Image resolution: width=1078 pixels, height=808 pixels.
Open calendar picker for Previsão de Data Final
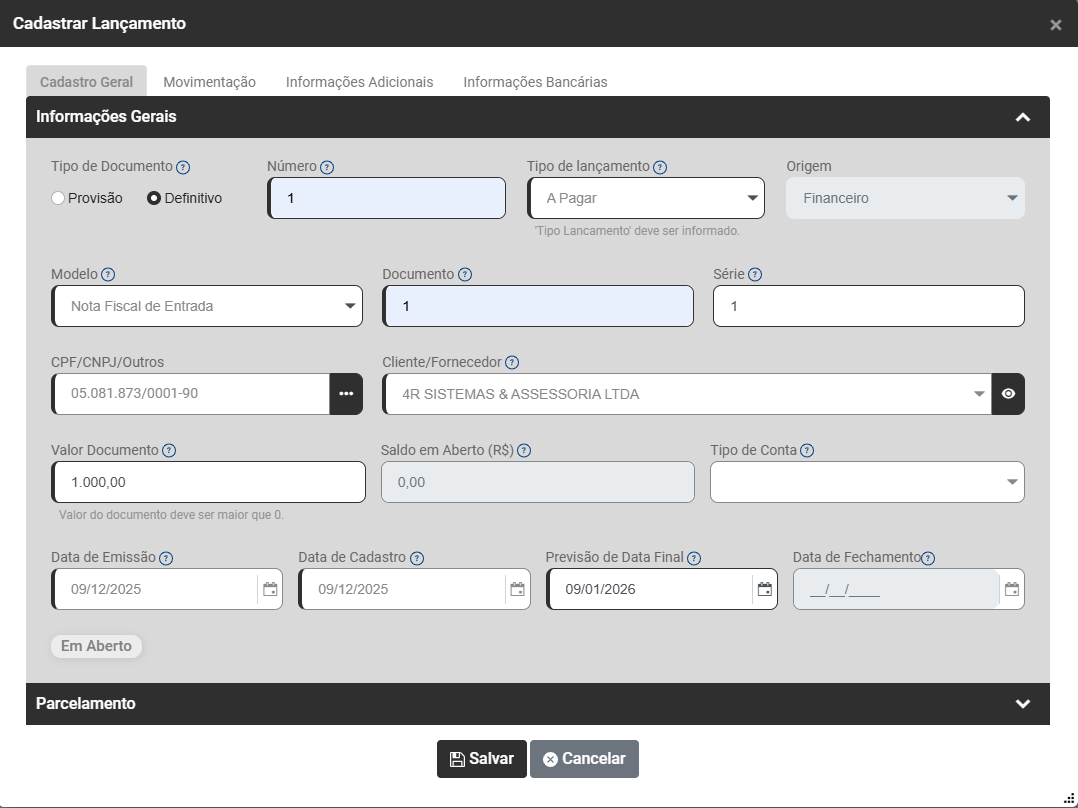click(764, 589)
